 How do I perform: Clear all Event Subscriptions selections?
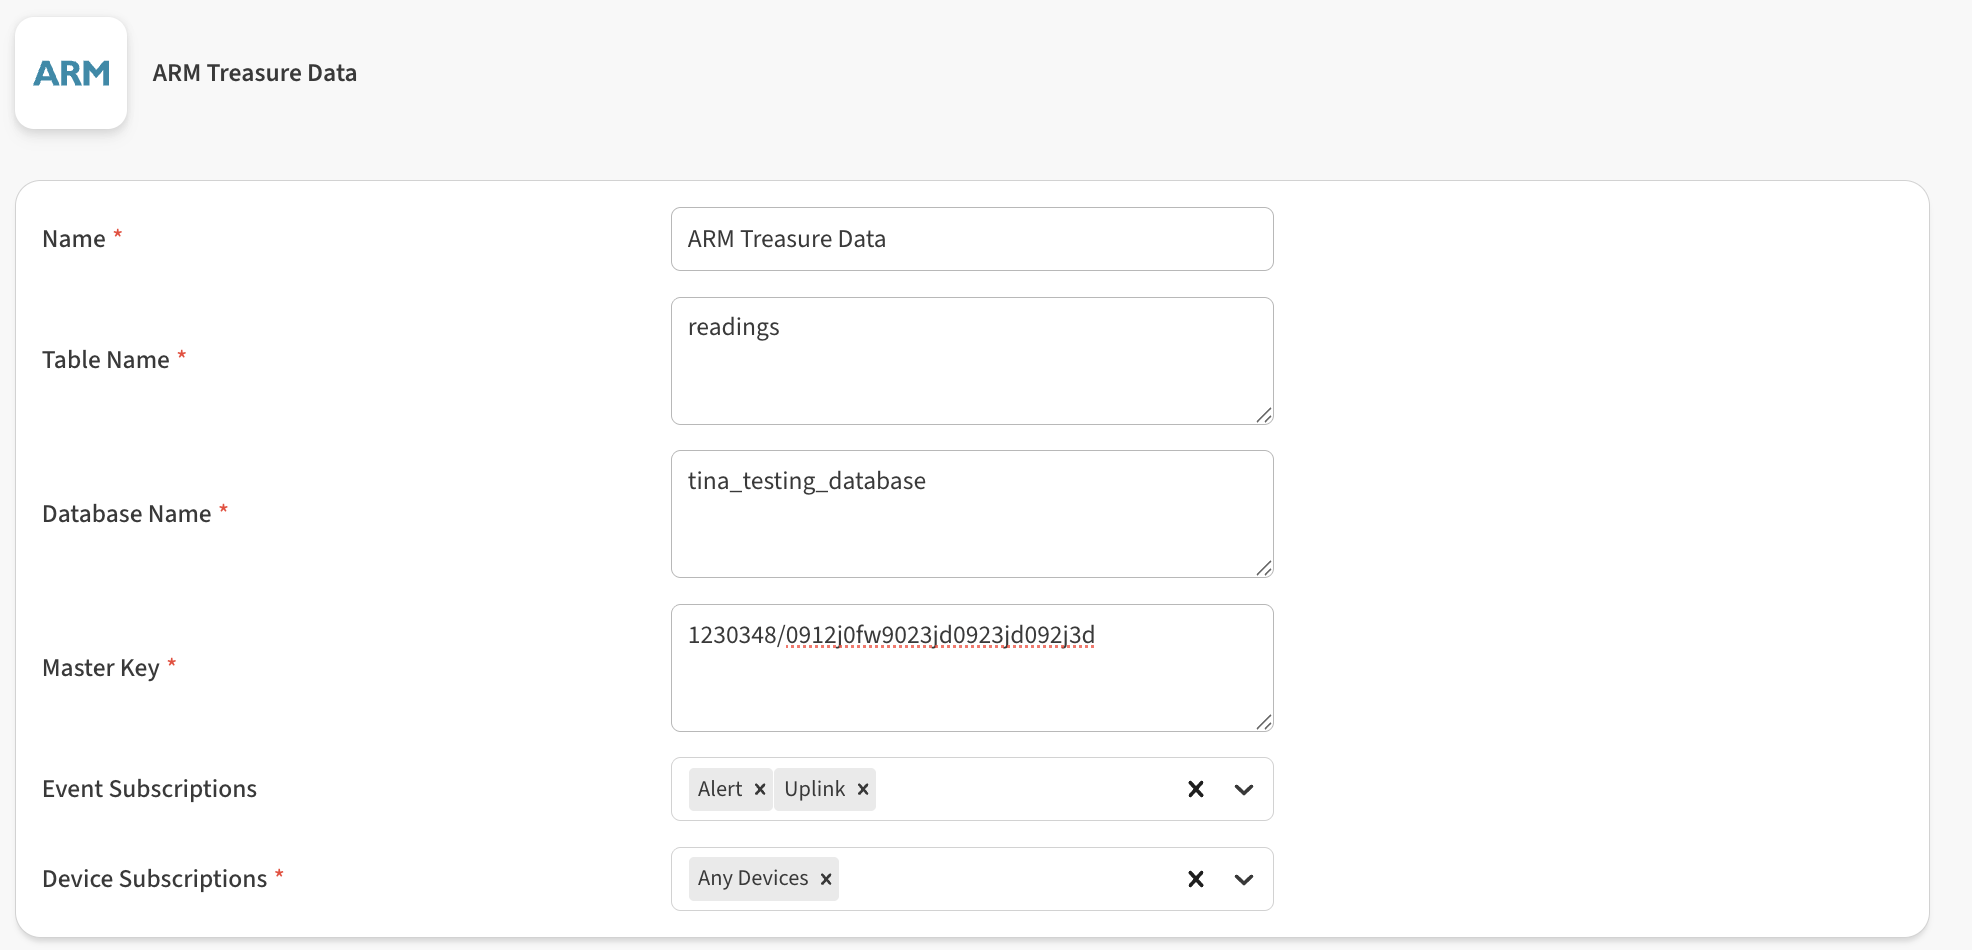coord(1196,789)
